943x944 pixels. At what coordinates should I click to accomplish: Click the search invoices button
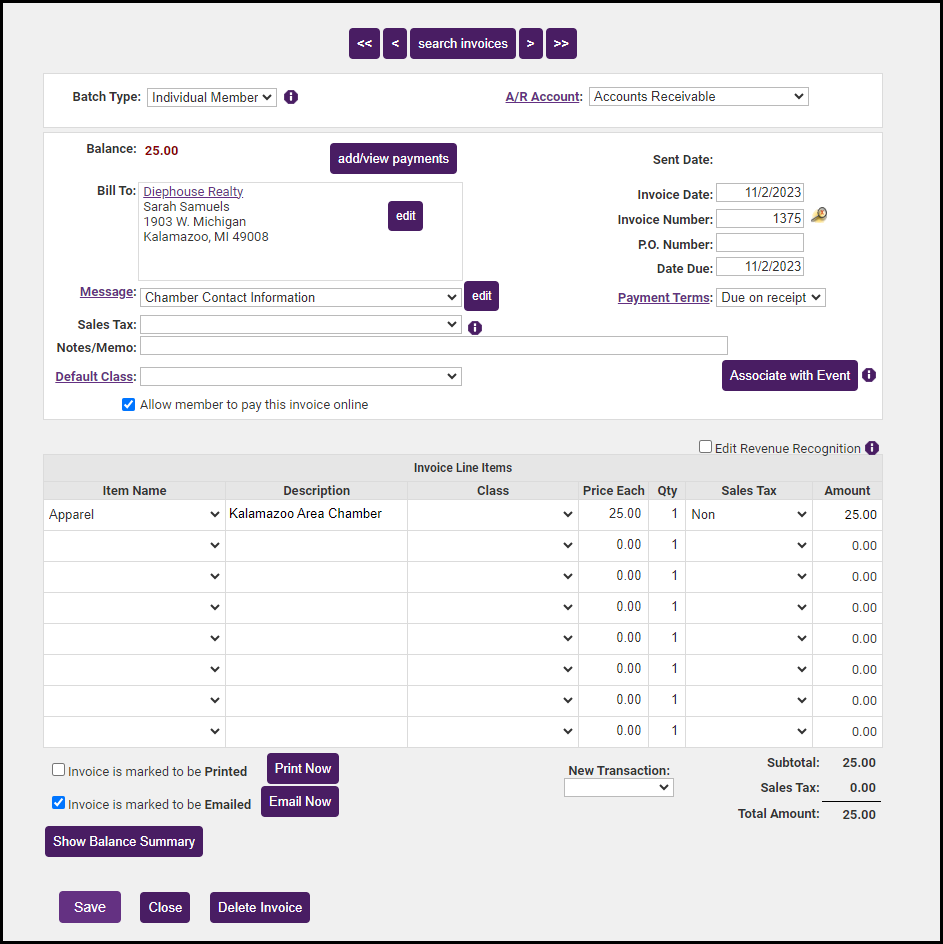[463, 43]
